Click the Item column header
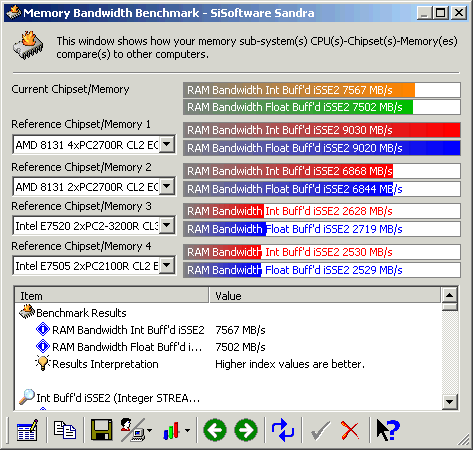 (112, 296)
